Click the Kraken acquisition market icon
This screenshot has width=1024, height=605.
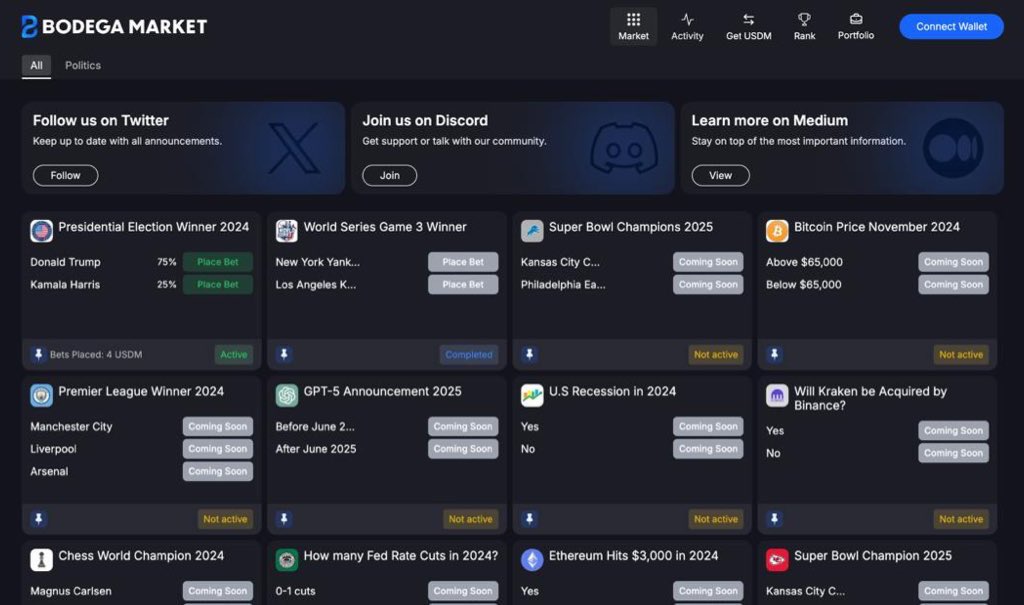776,395
